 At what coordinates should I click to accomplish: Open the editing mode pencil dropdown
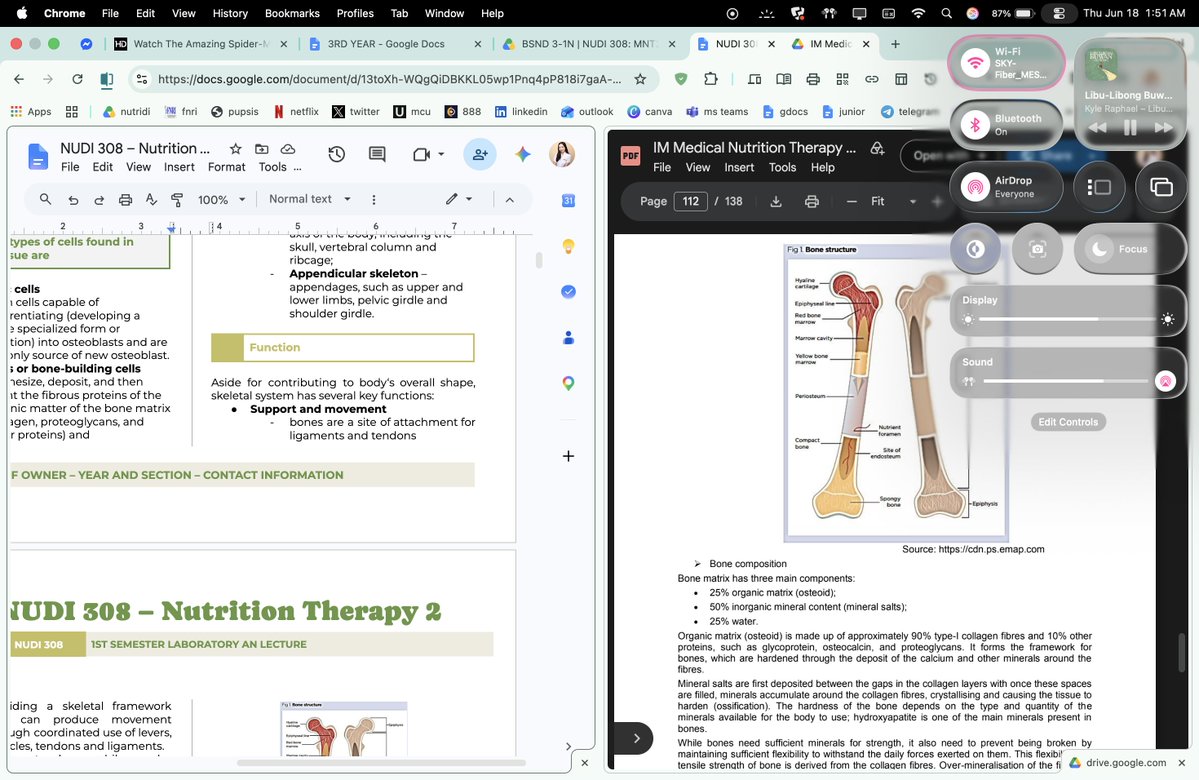tap(459, 199)
